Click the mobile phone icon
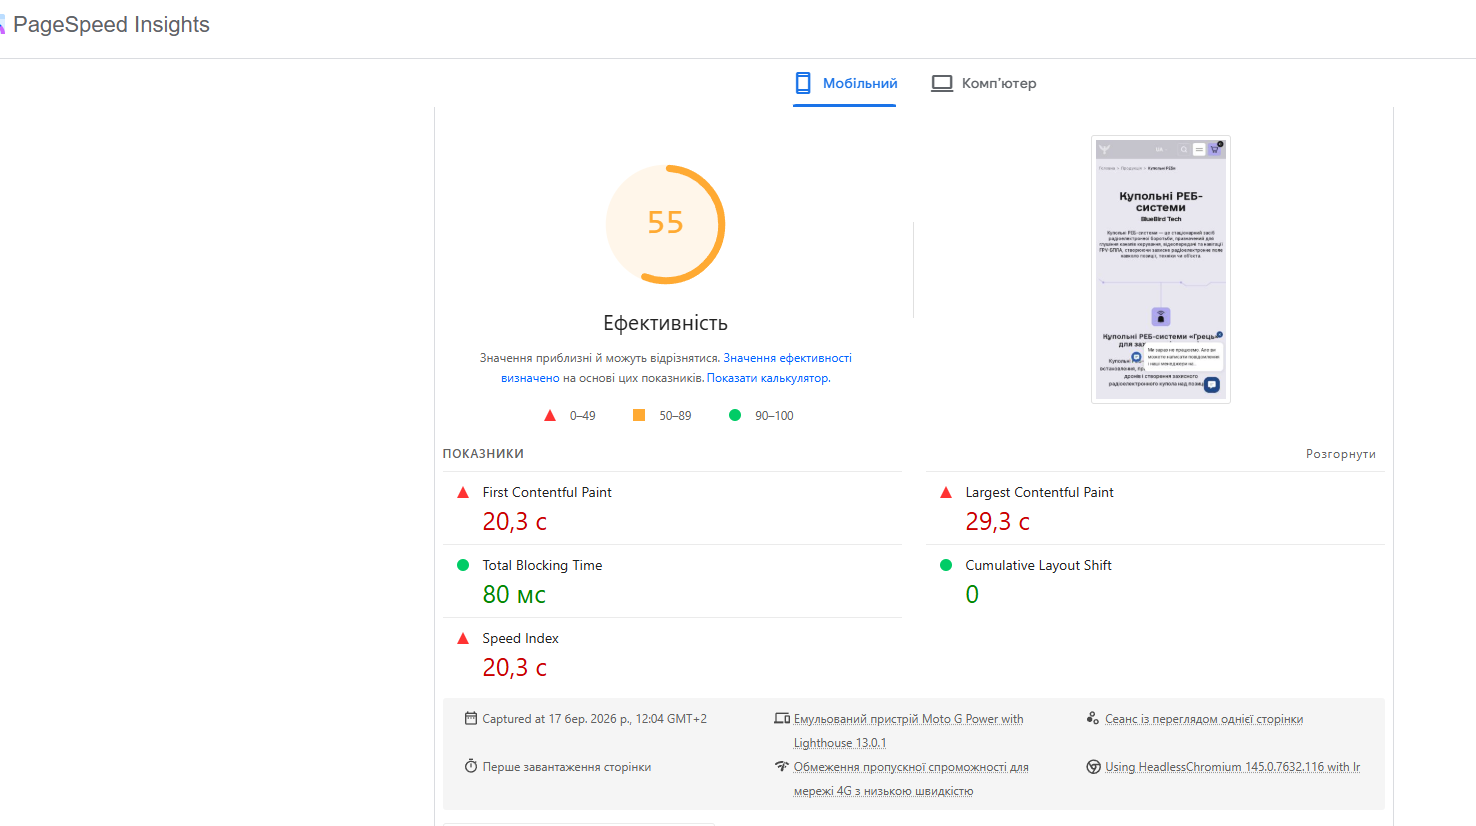 click(802, 83)
